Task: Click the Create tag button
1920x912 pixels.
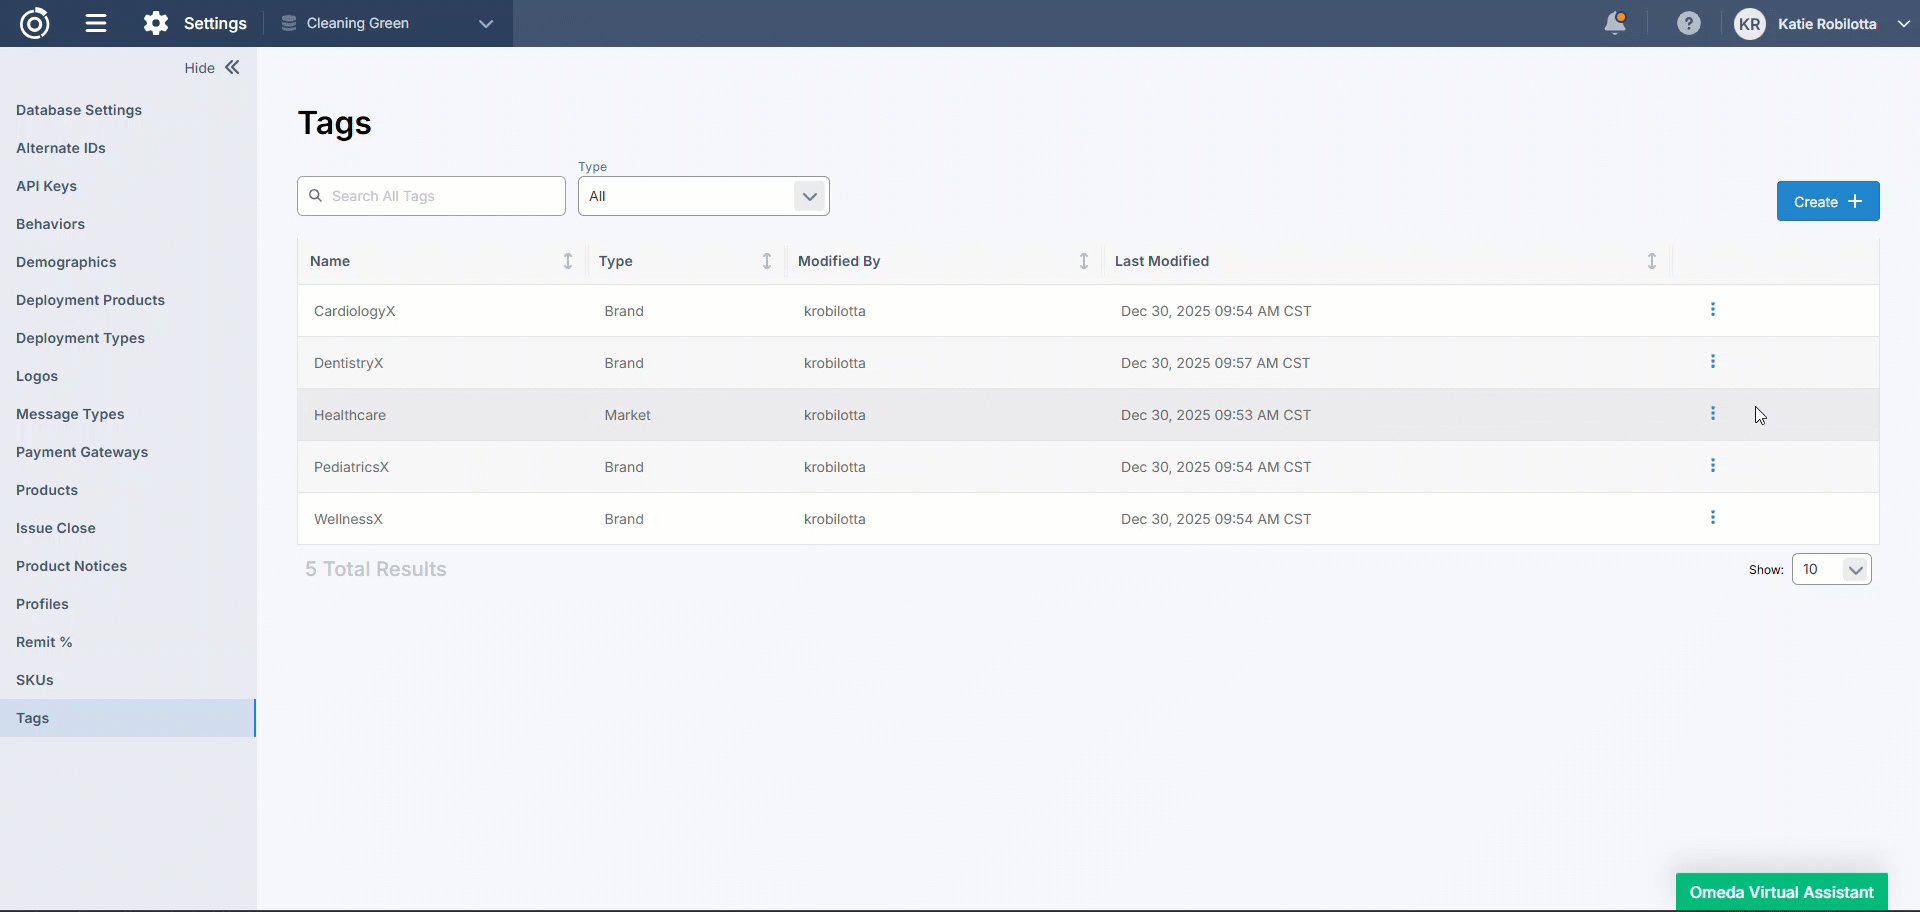Action: tap(1827, 202)
